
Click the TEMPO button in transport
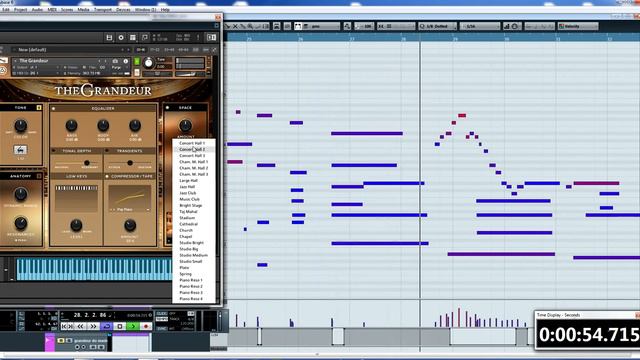[162, 320]
